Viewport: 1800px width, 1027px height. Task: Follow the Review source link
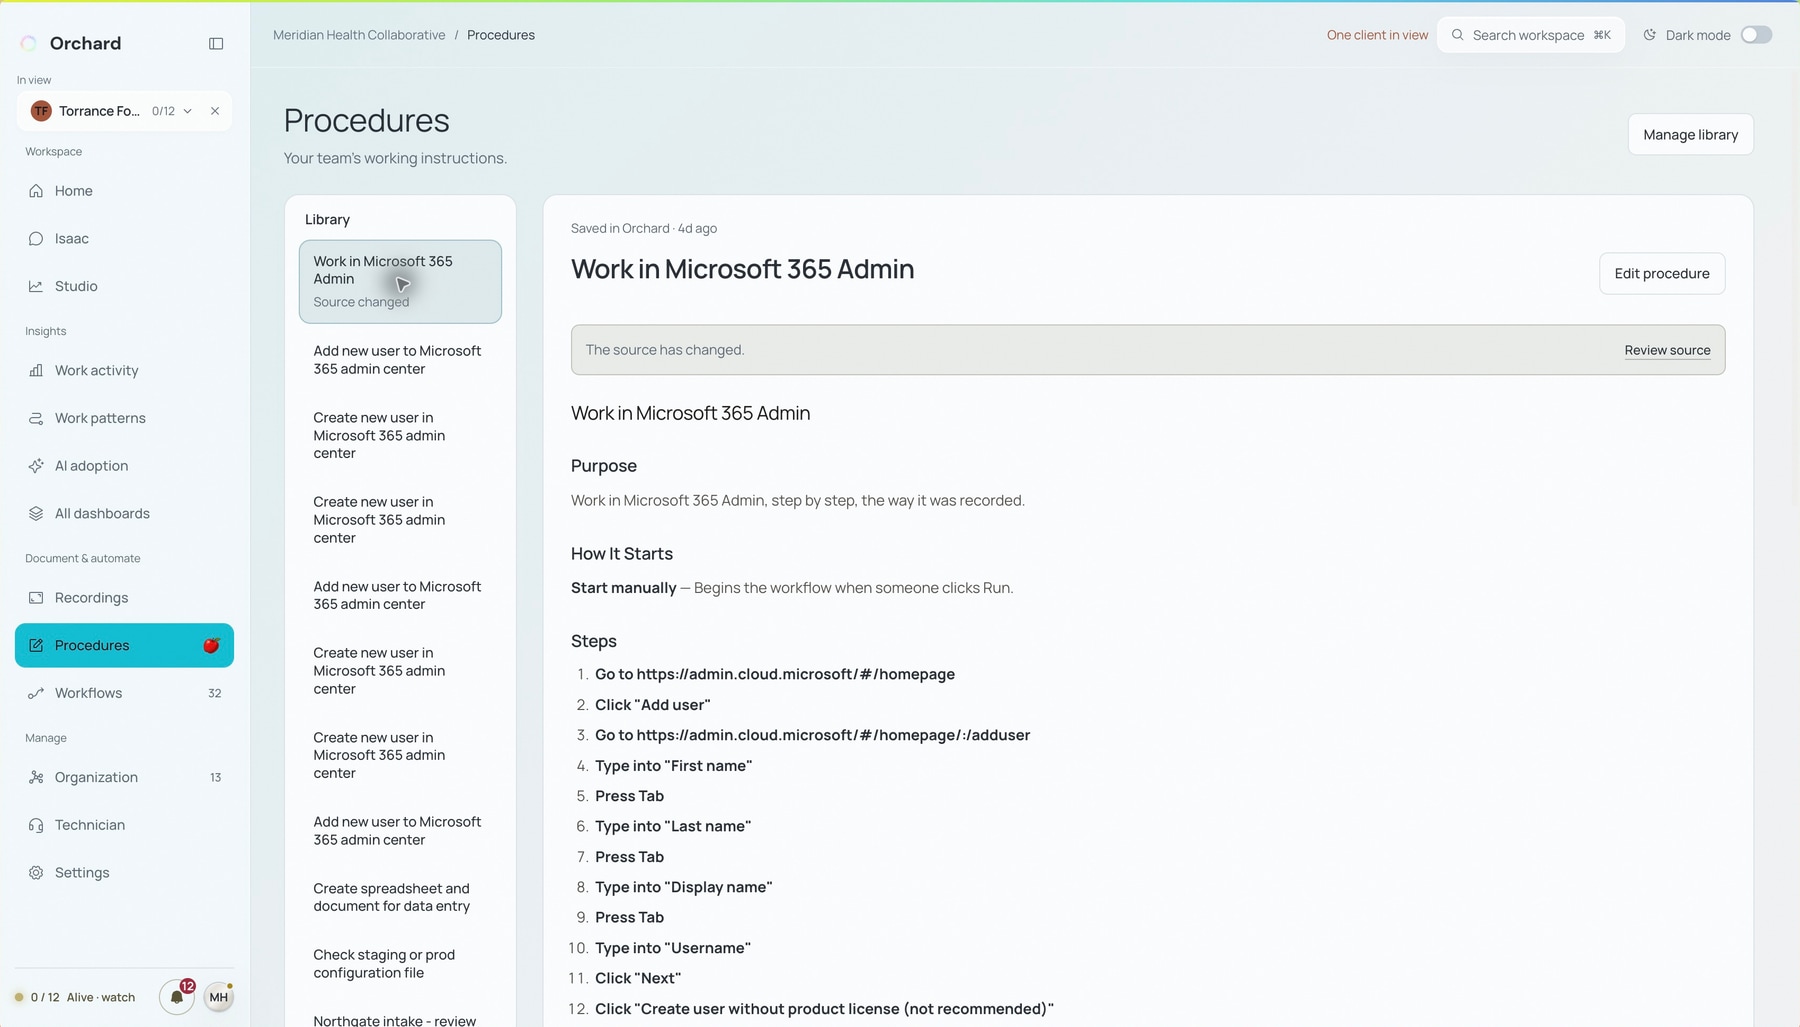[x=1667, y=350]
